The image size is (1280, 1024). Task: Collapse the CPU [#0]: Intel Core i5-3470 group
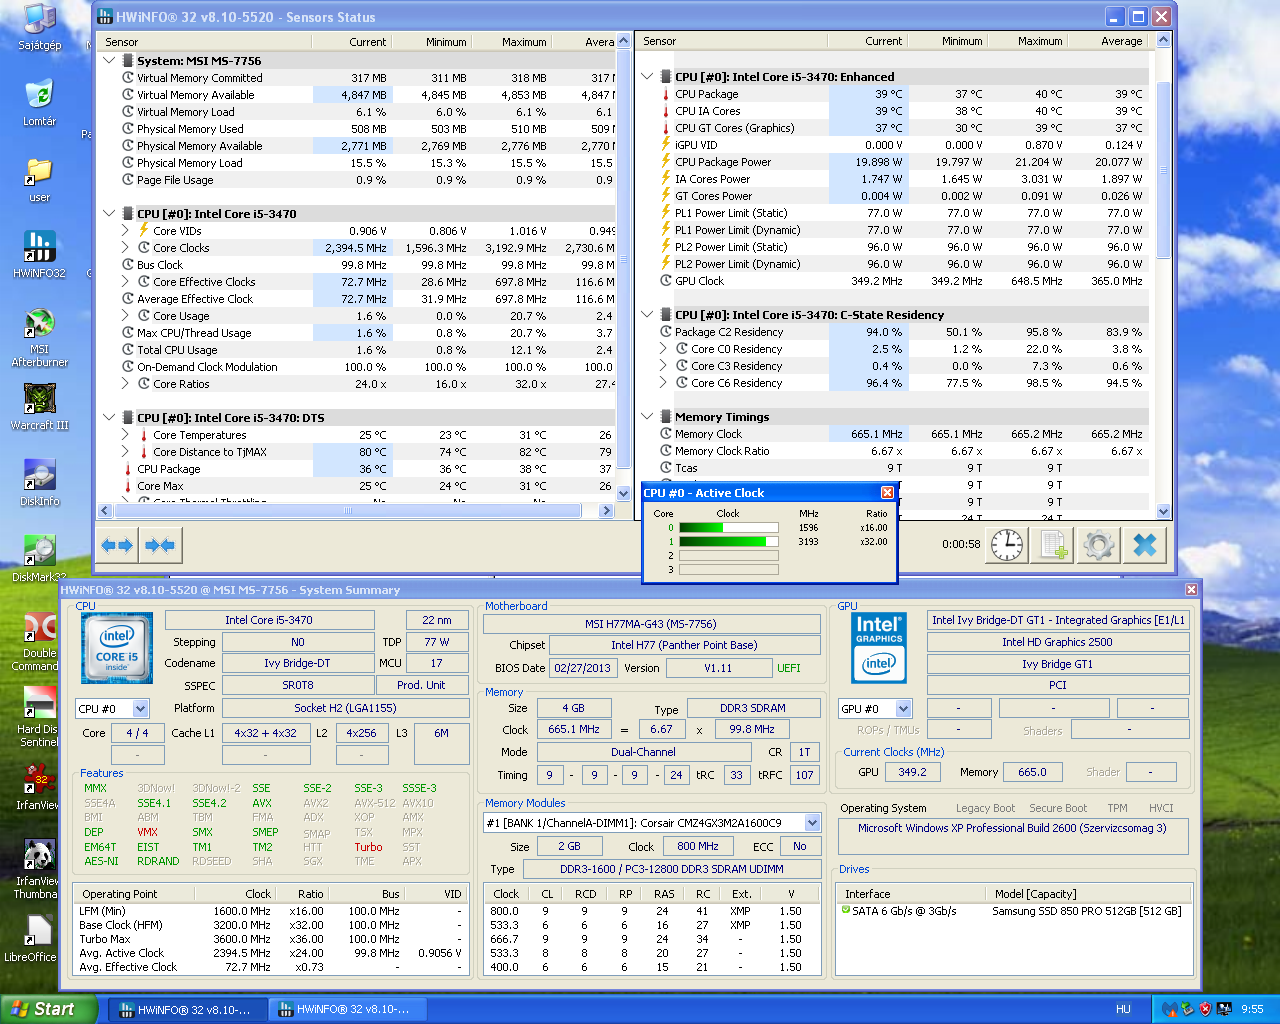click(x=109, y=213)
